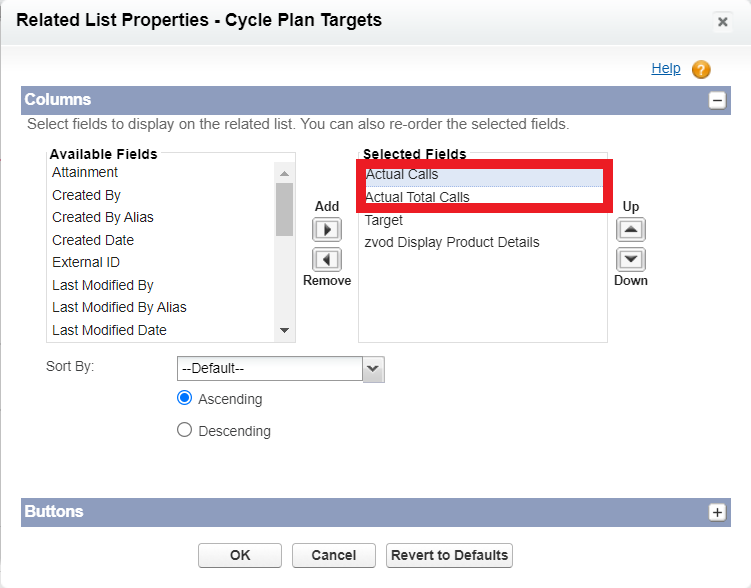This screenshot has height=588, width=751.
Task: Click the Remove left-arrow button
Action: pyautogui.click(x=327, y=260)
